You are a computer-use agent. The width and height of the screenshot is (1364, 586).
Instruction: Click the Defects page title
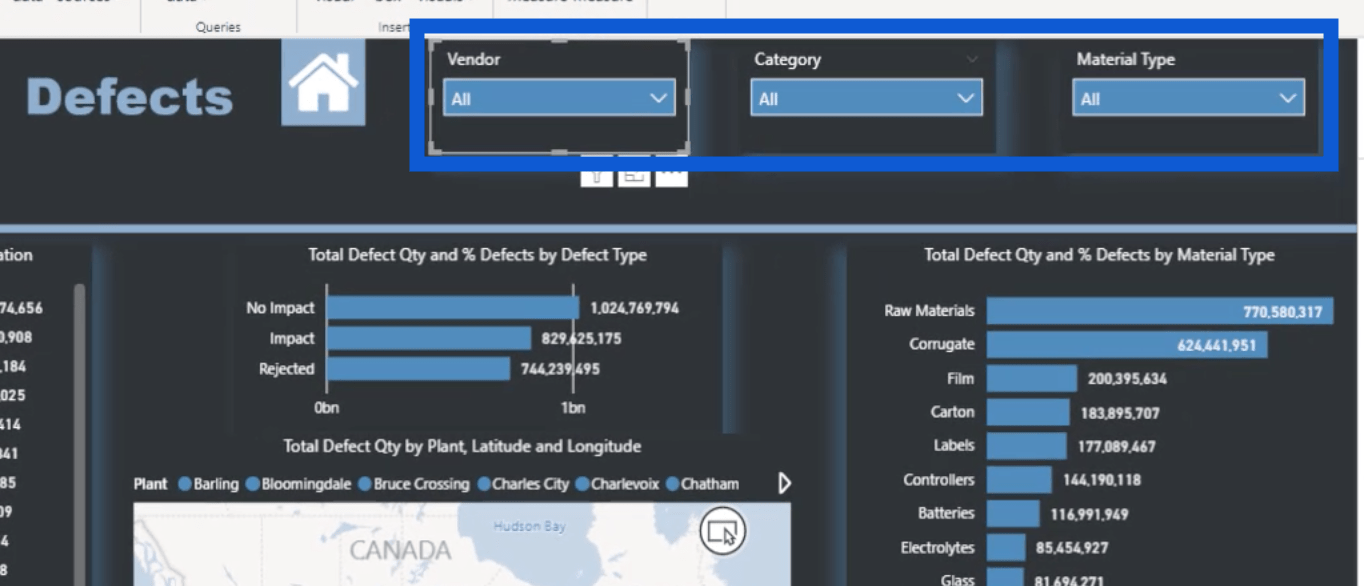[x=130, y=97]
